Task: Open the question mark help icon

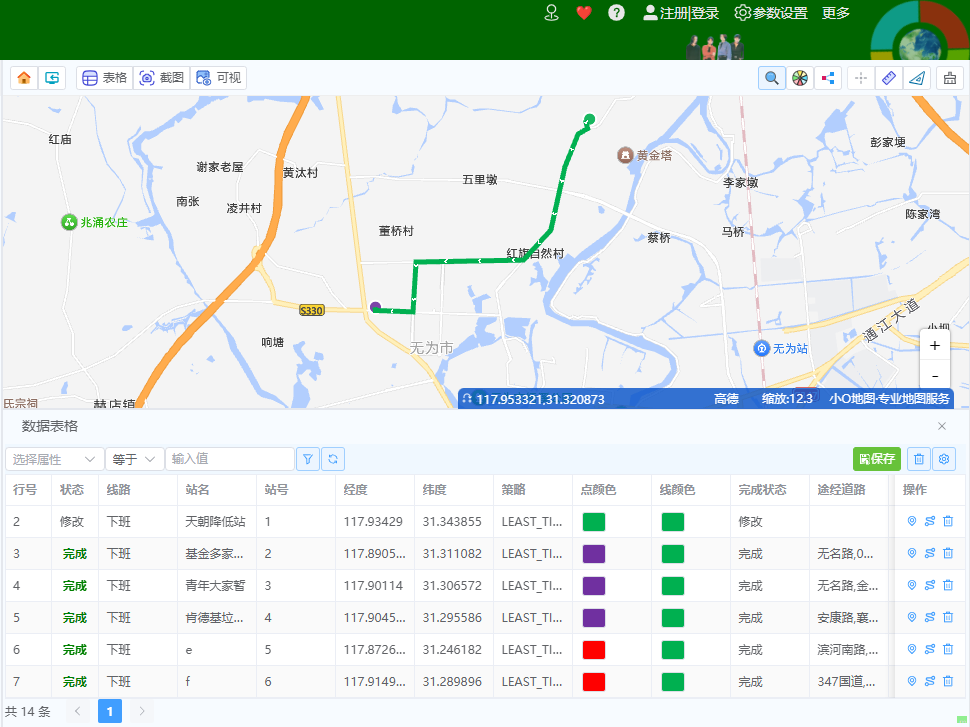Action: 616,12
